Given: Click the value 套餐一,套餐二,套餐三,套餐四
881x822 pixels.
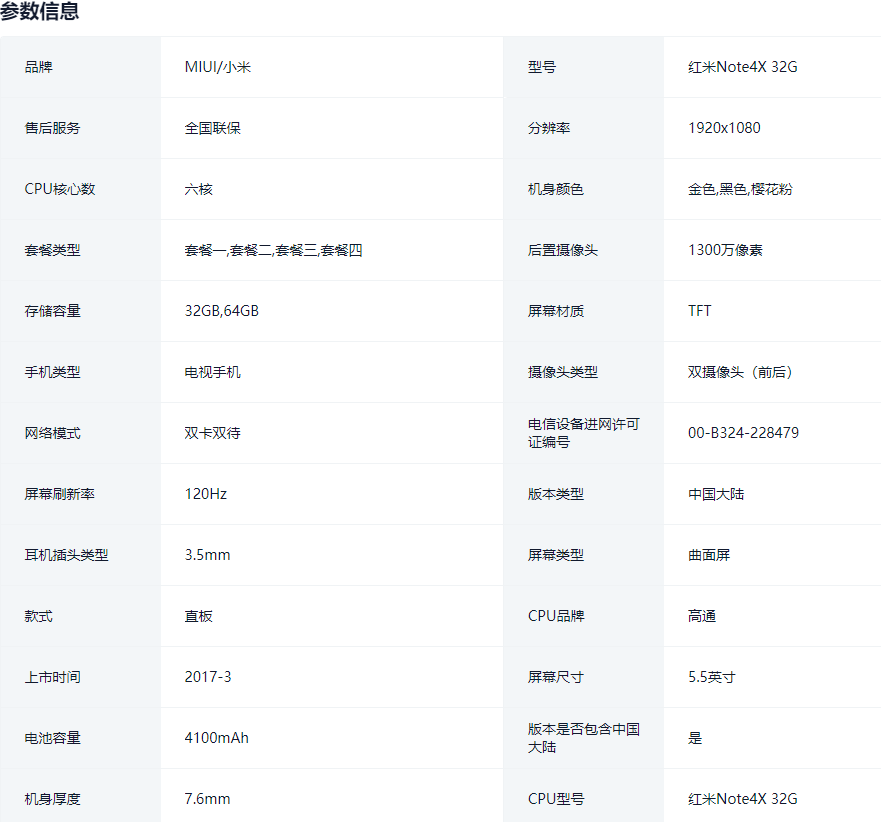Looking at the screenshot, I should (x=273, y=250).
